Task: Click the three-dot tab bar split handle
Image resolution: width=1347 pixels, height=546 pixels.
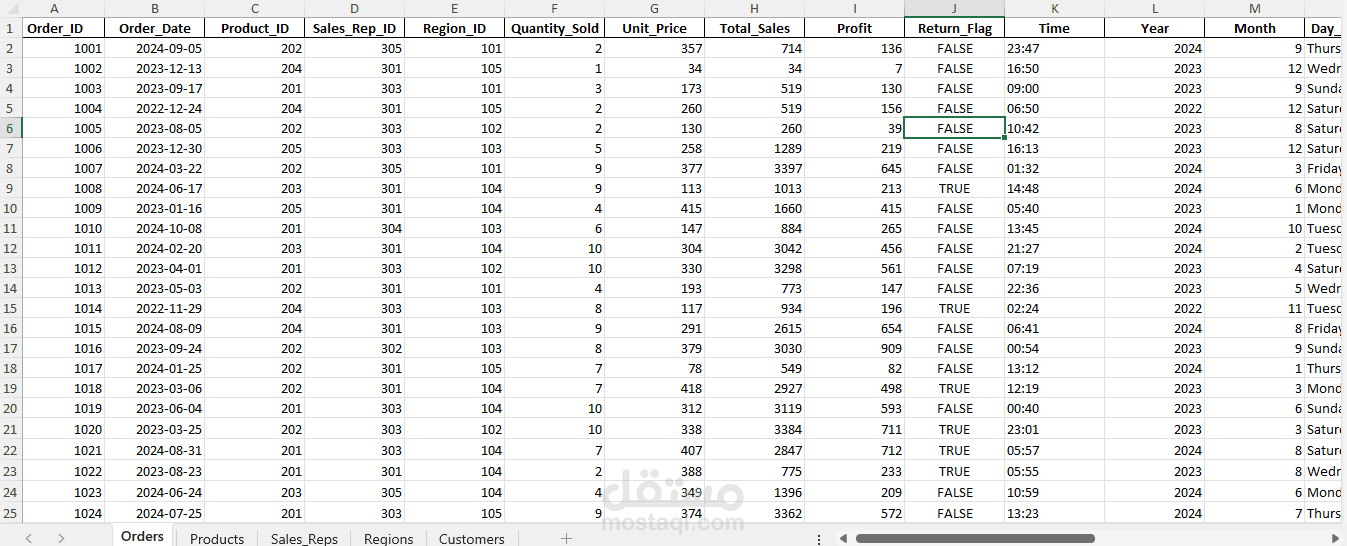Action: point(819,538)
